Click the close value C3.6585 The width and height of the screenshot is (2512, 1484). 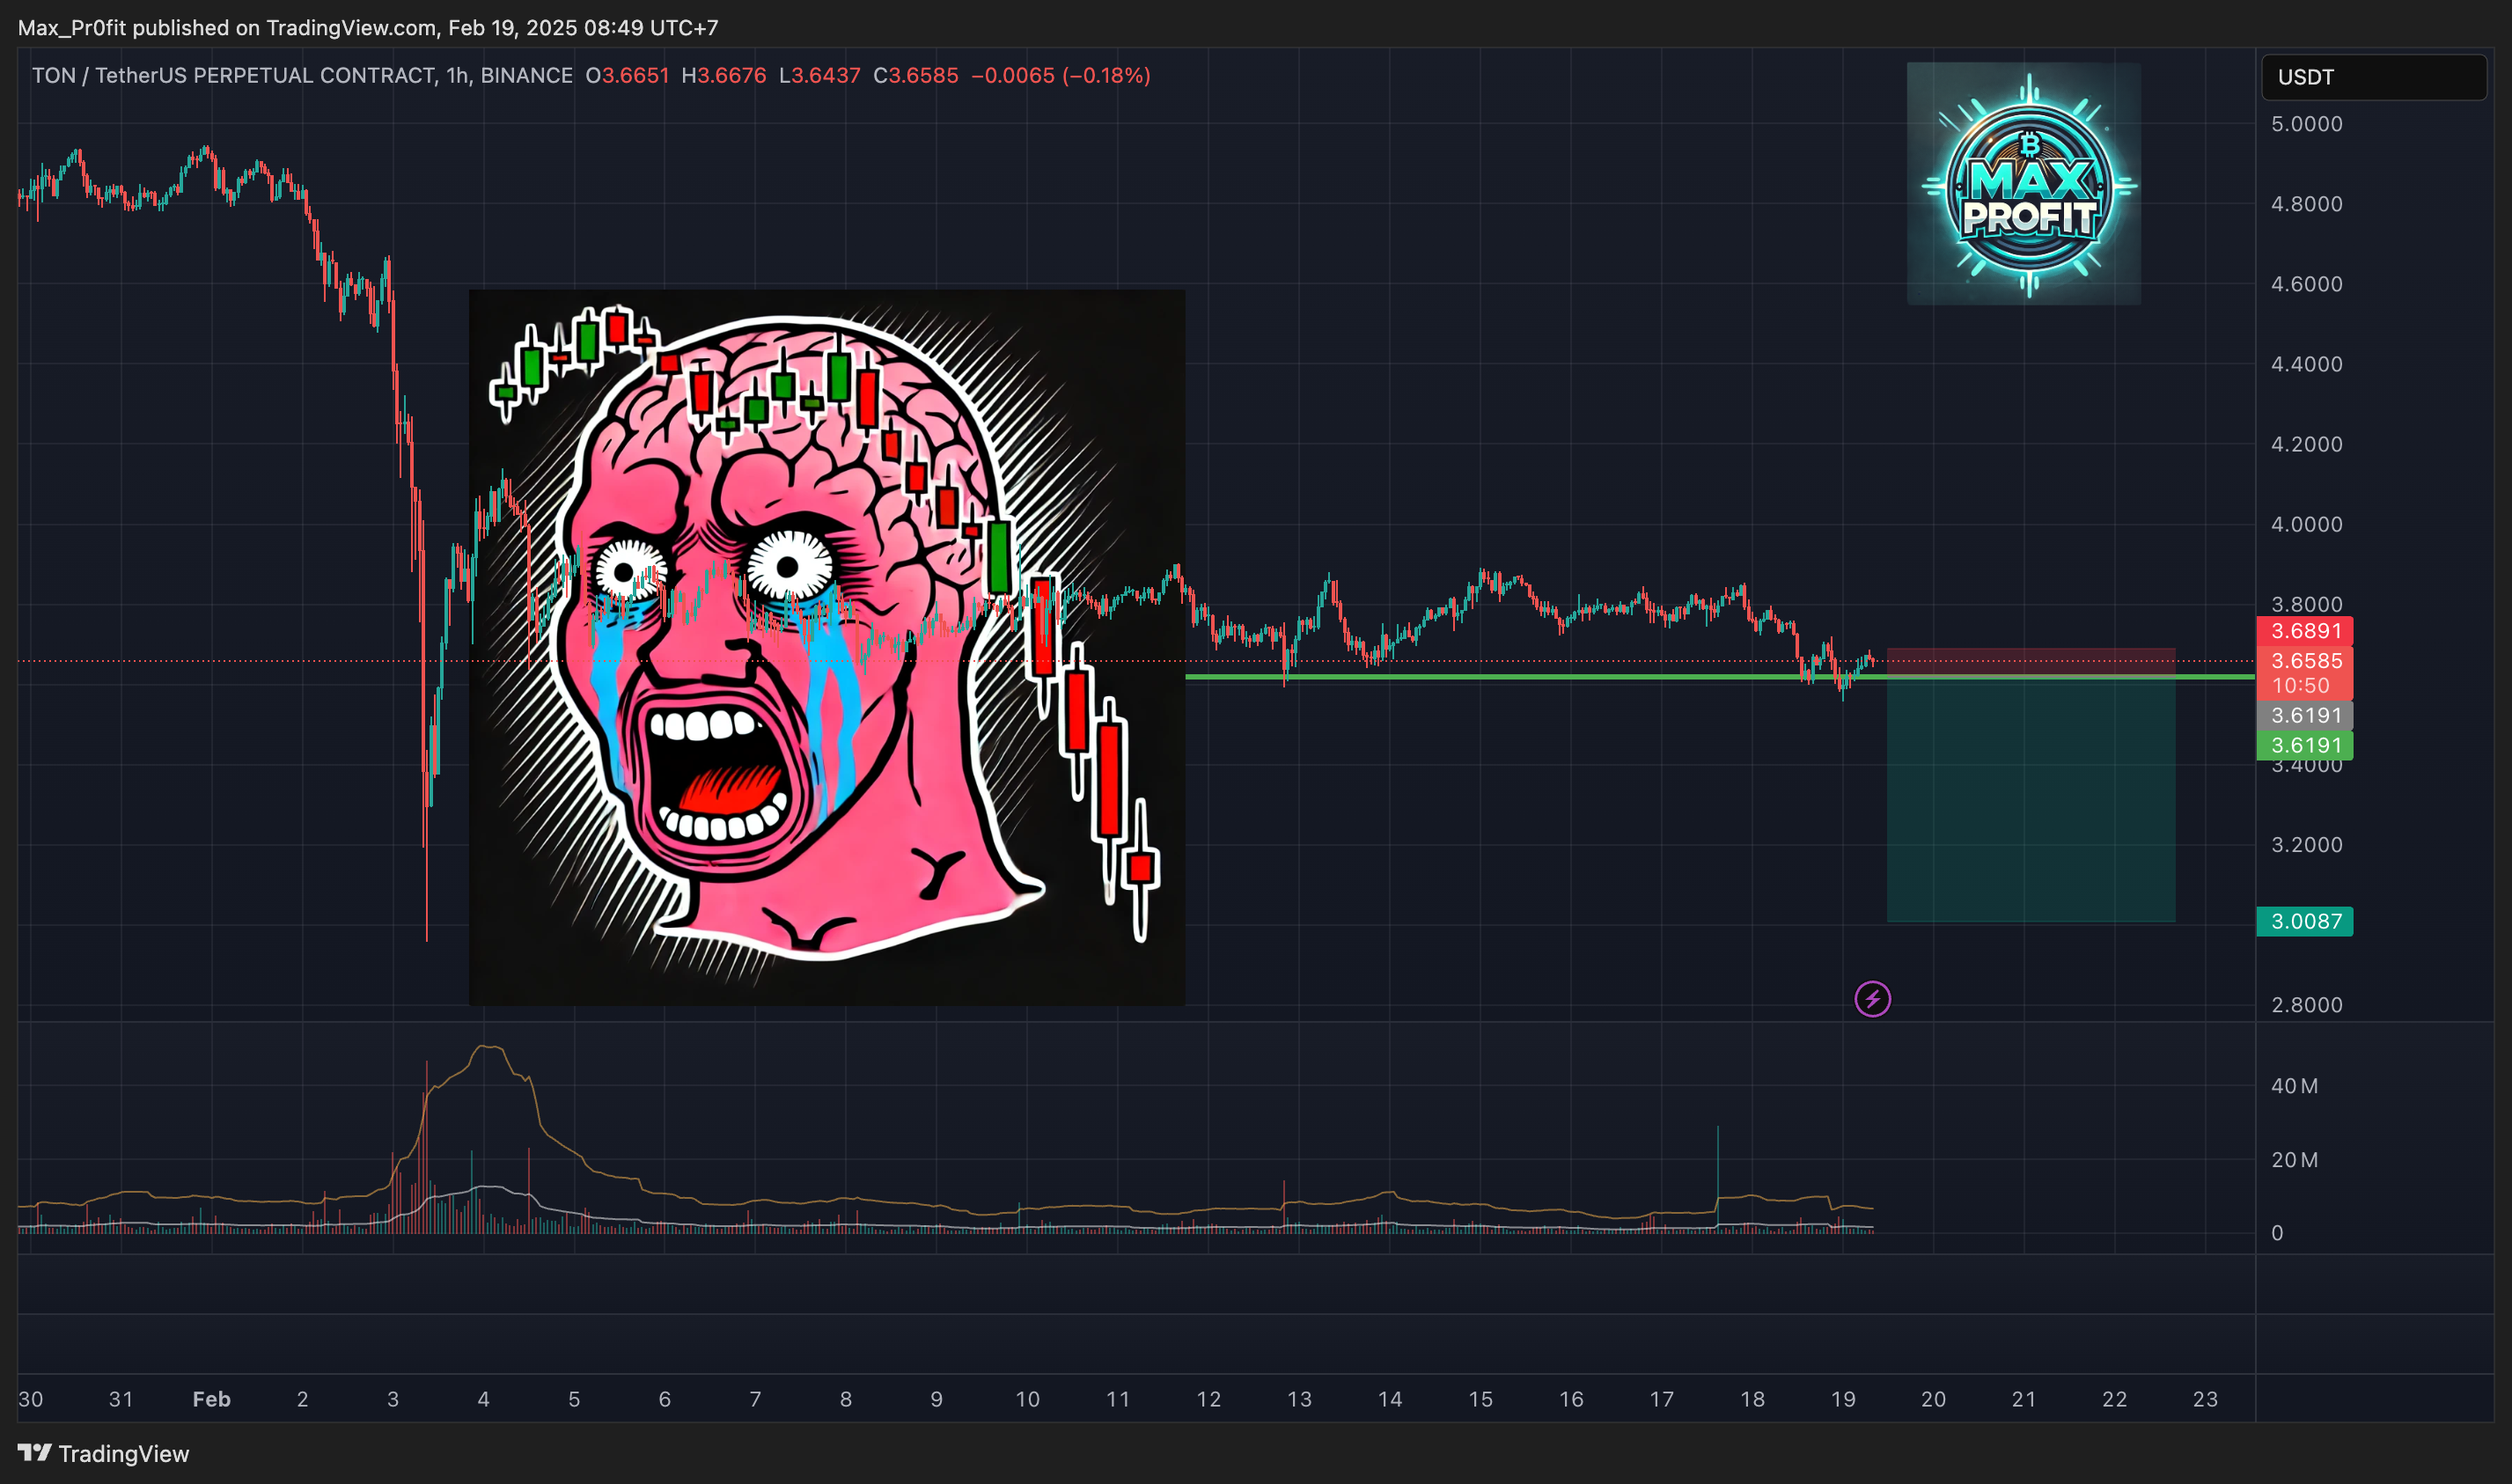tap(915, 75)
